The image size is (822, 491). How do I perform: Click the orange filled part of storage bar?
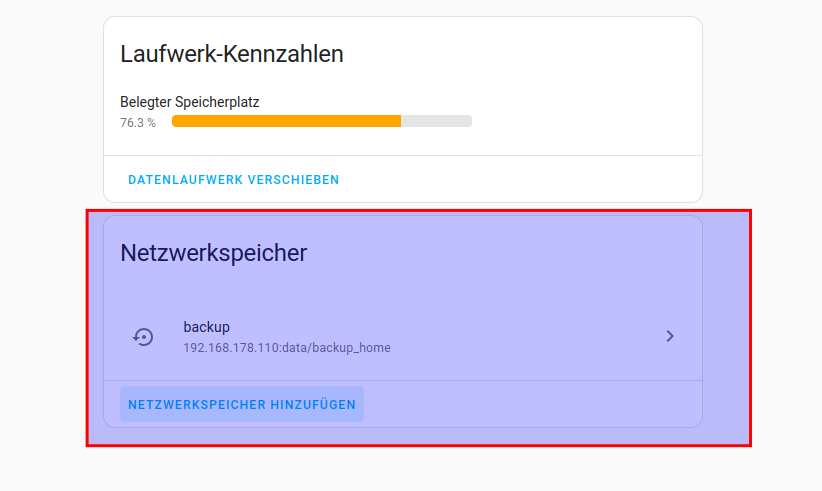coord(286,121)
